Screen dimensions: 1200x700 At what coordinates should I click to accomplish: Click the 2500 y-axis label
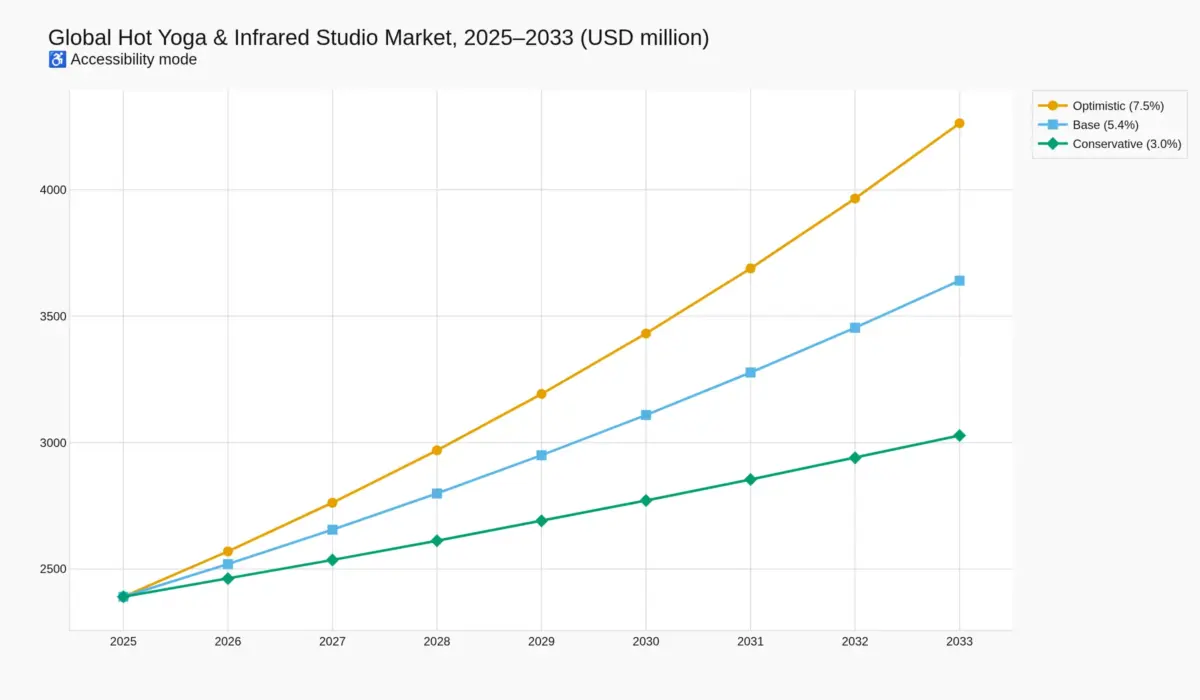click(x=52, y=569)
